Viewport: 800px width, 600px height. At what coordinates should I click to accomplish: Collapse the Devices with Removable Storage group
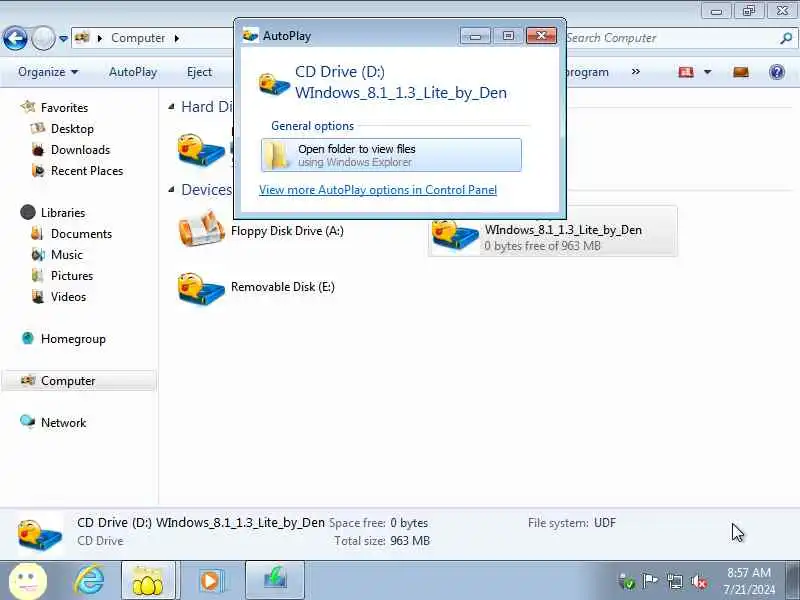[171, 189]
